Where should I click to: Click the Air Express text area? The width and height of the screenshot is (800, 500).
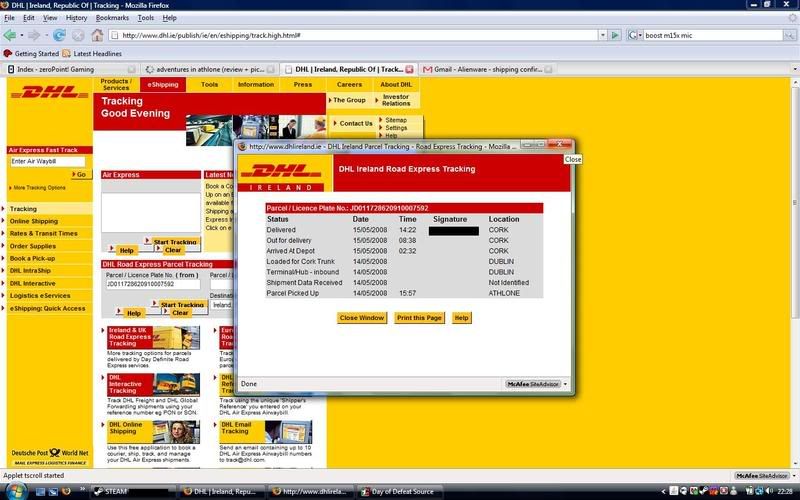(151, 212)
